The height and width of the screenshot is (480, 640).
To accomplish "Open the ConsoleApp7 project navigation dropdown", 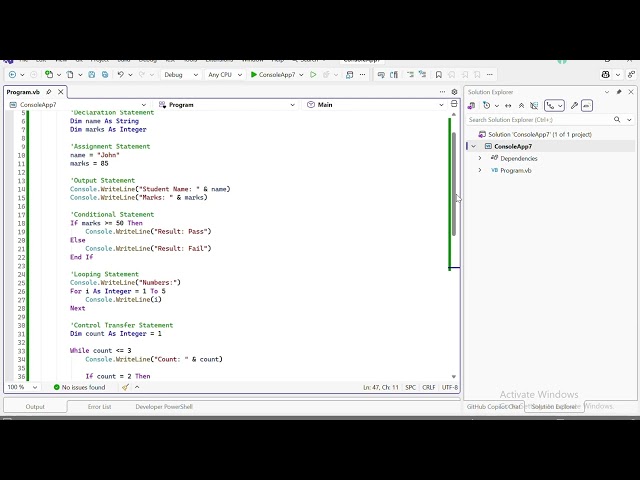I will click(x=78, y=105).
